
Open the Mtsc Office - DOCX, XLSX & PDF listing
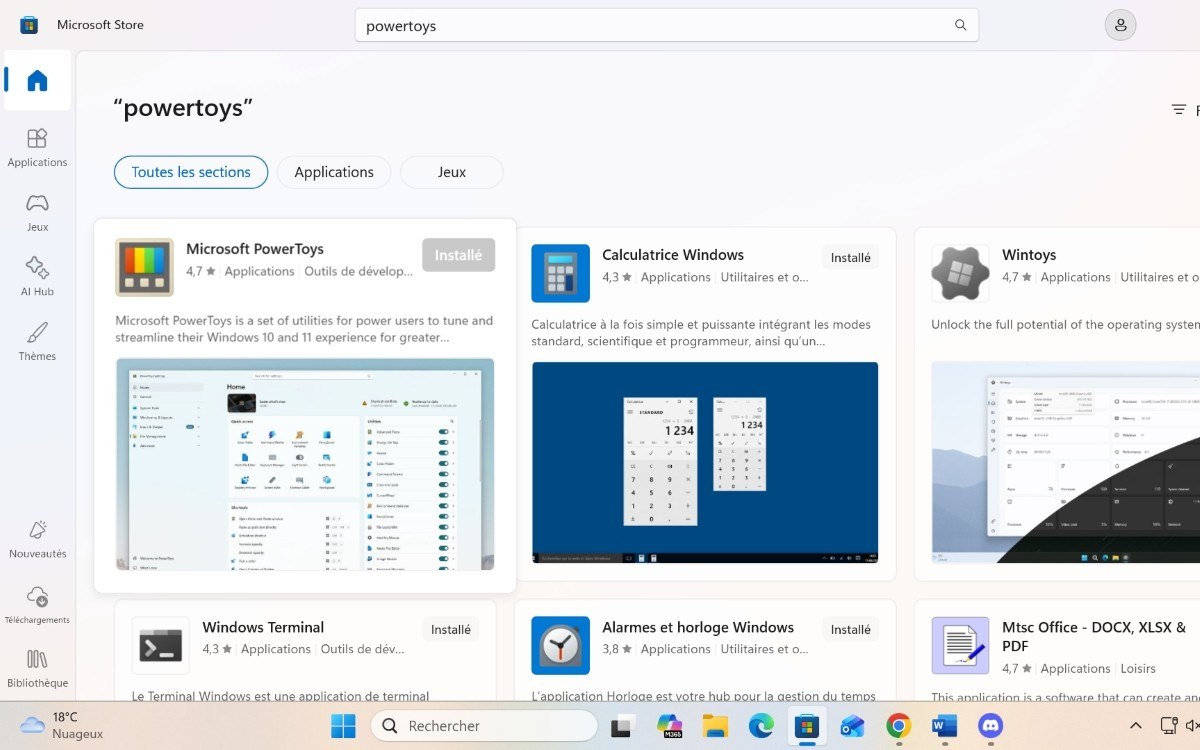tap(1093, 637)
